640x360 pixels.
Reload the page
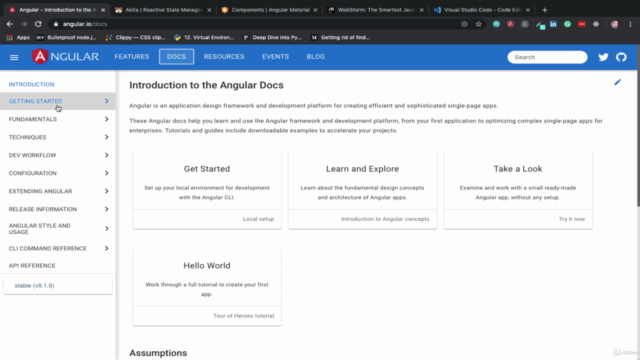(x=38, y=24)
